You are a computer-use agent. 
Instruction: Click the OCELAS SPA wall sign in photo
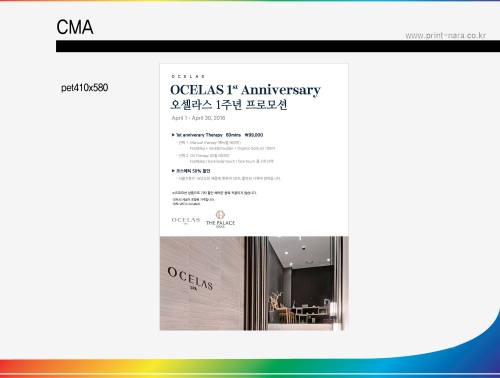[x=190, y=279]
